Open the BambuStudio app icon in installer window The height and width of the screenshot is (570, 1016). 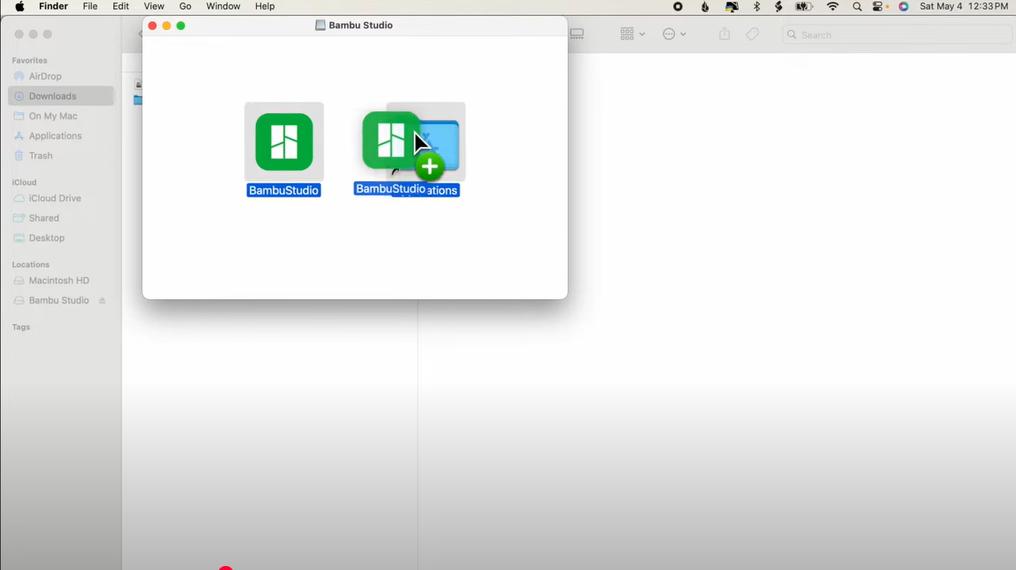(284, 142)
